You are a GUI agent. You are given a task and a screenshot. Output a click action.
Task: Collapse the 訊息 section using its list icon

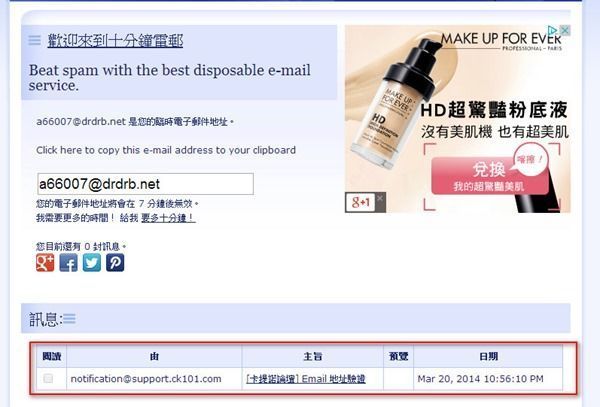pos(69,318)
